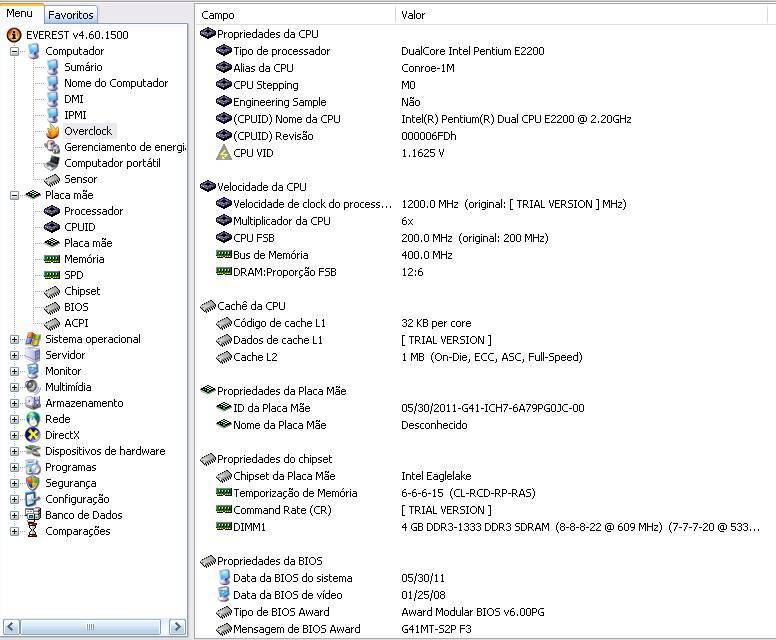Select Sumário in the tree
The width and height of the screenshot is (776, 640).
[x=83, y=67]
